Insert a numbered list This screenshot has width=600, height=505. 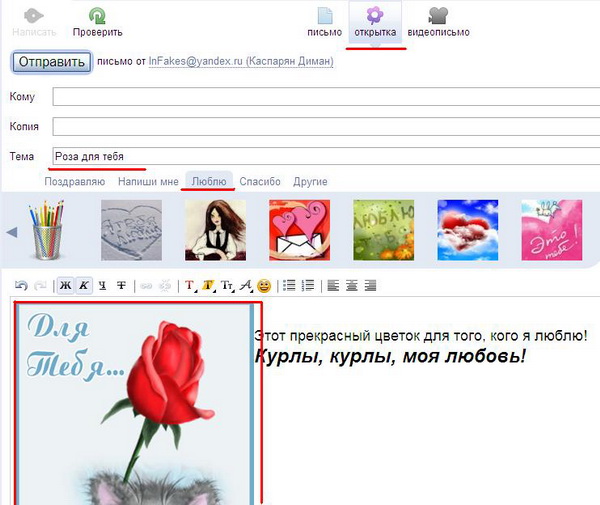coord(308,285)
